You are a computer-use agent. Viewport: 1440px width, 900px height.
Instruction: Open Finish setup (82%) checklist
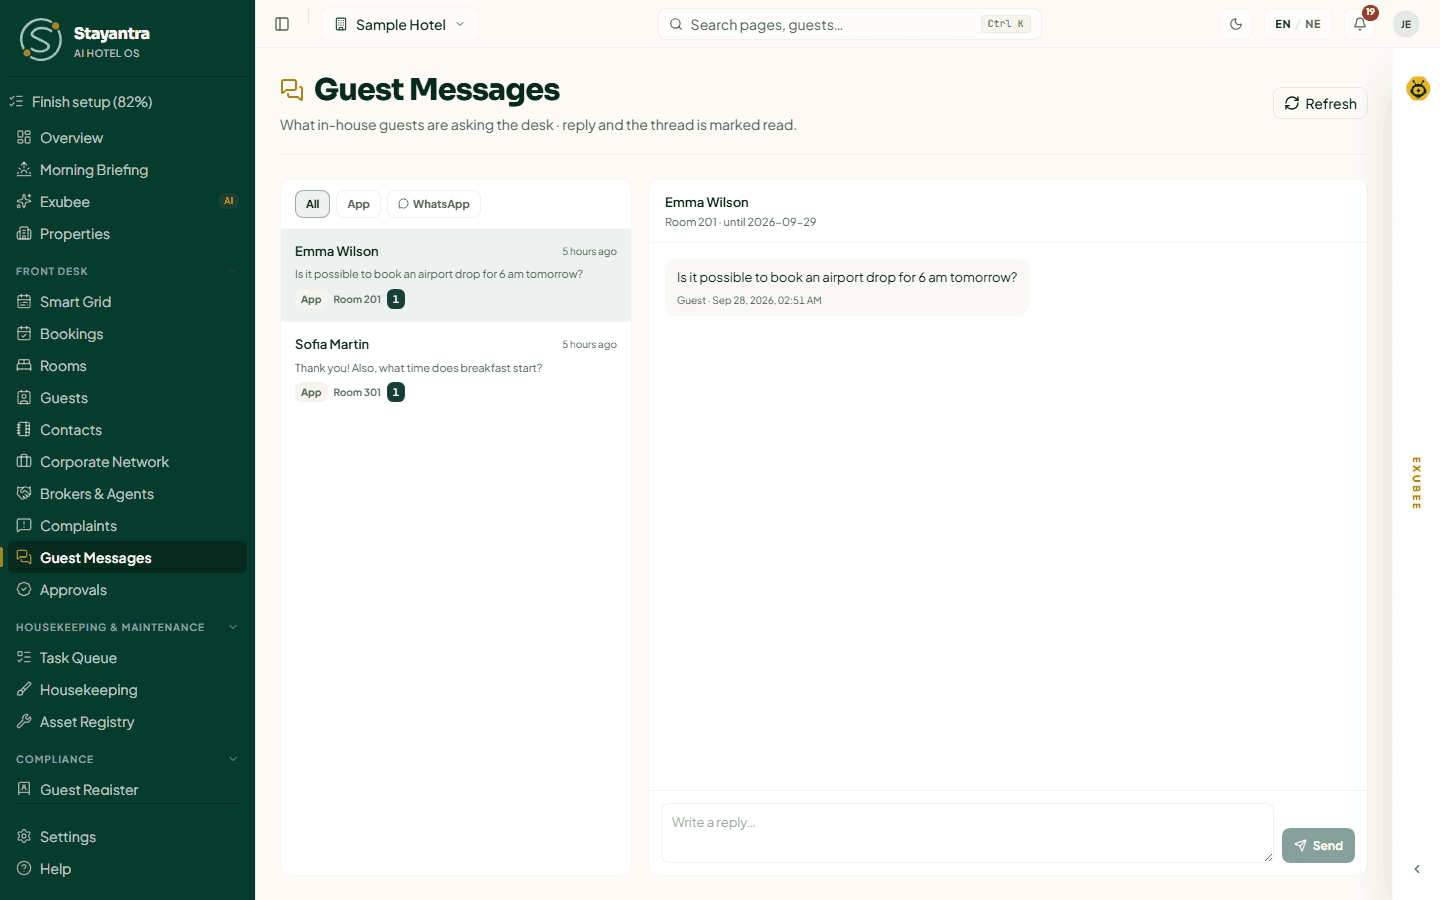point(127,102)
